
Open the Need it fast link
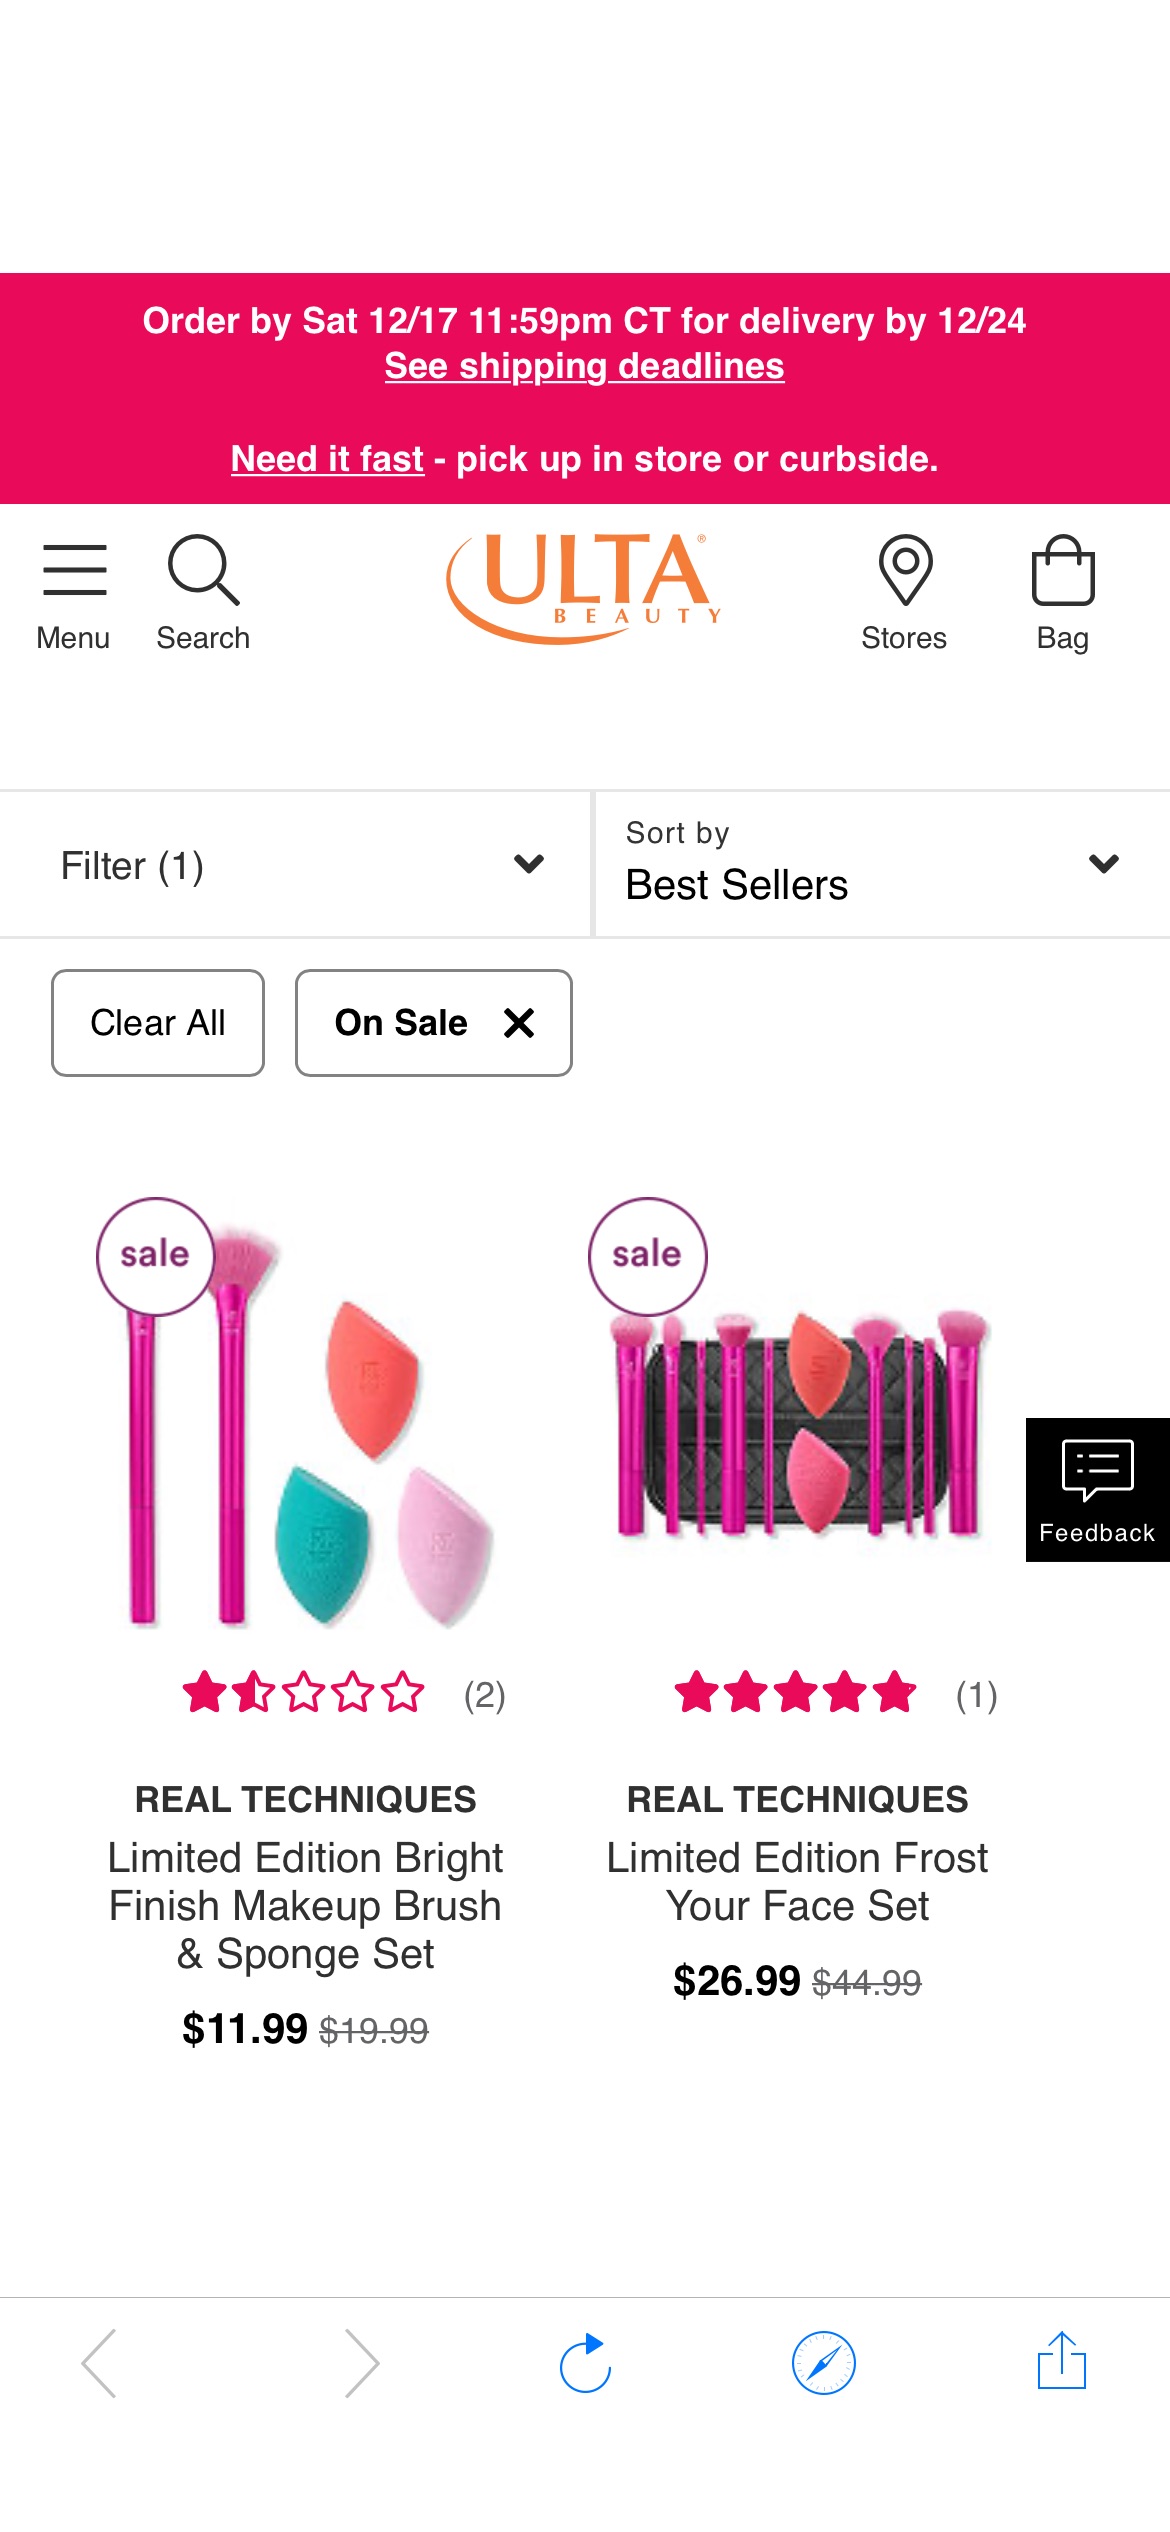[x=329, y=459]
